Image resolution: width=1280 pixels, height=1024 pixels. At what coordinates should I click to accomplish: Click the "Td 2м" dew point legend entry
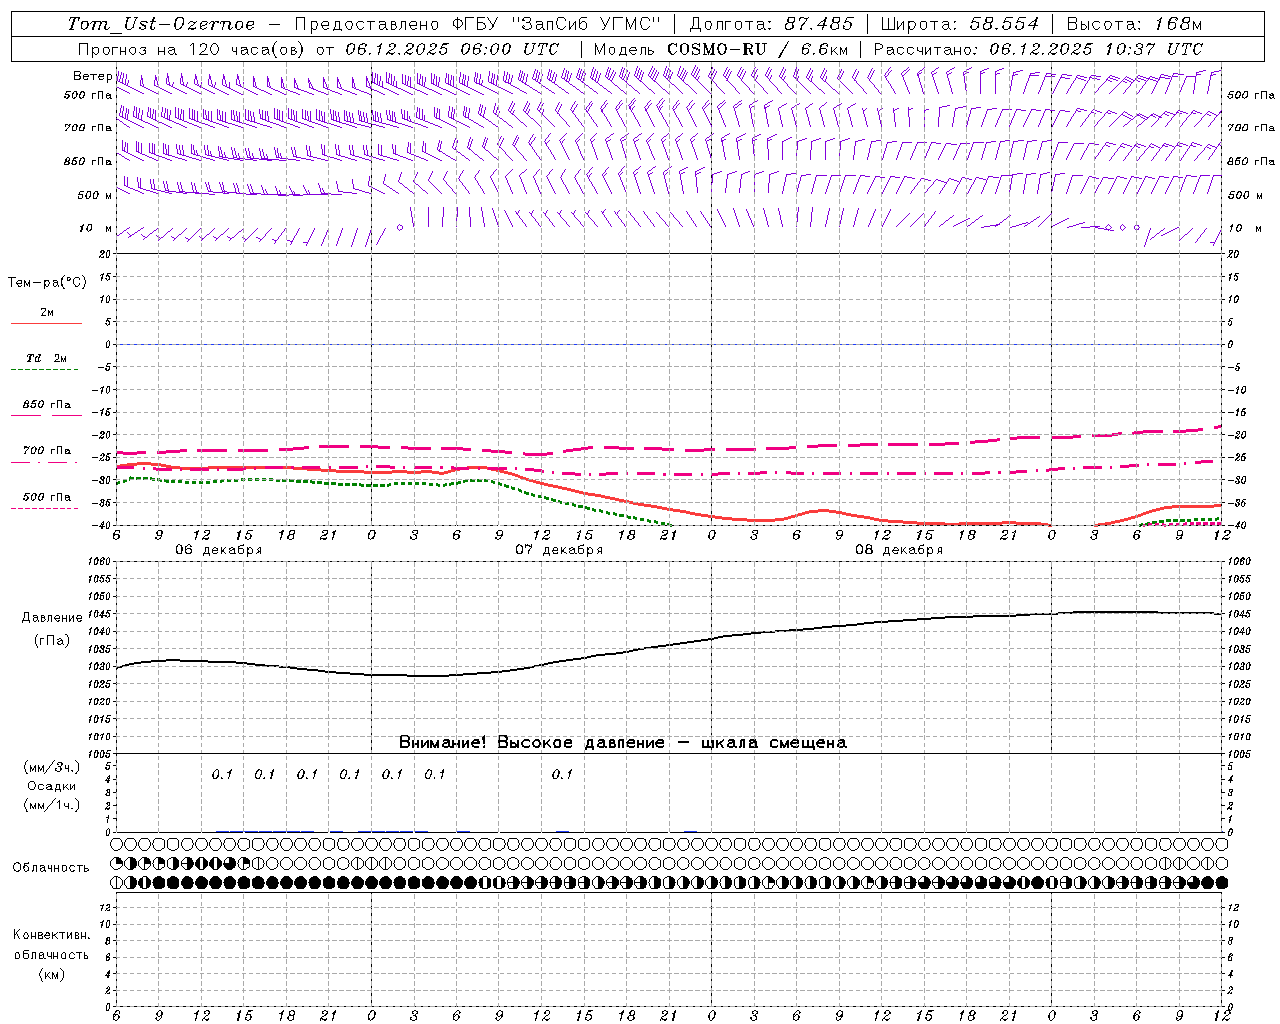(x=46, y=358)
